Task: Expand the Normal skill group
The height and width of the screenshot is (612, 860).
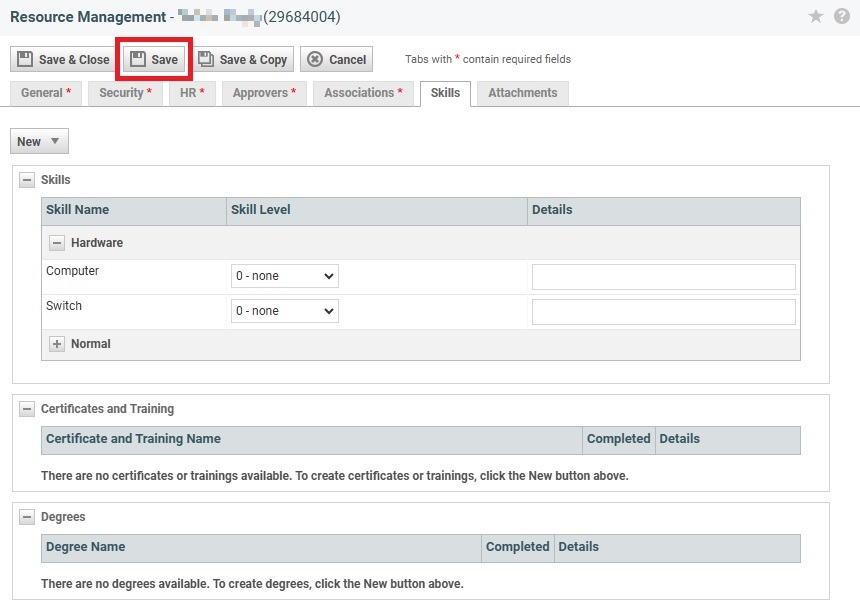Action: click(x=57, y=344)
